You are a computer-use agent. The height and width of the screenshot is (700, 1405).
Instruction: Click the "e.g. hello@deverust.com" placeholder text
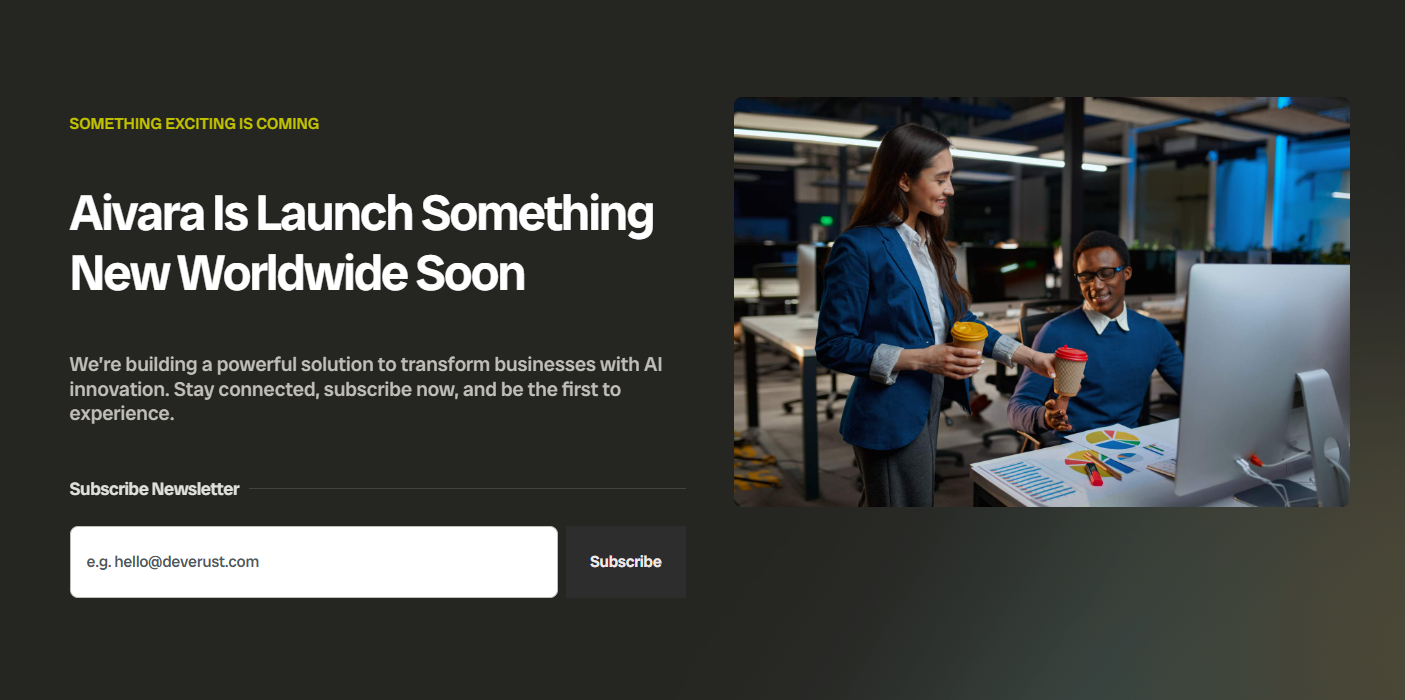pos(173,562)
